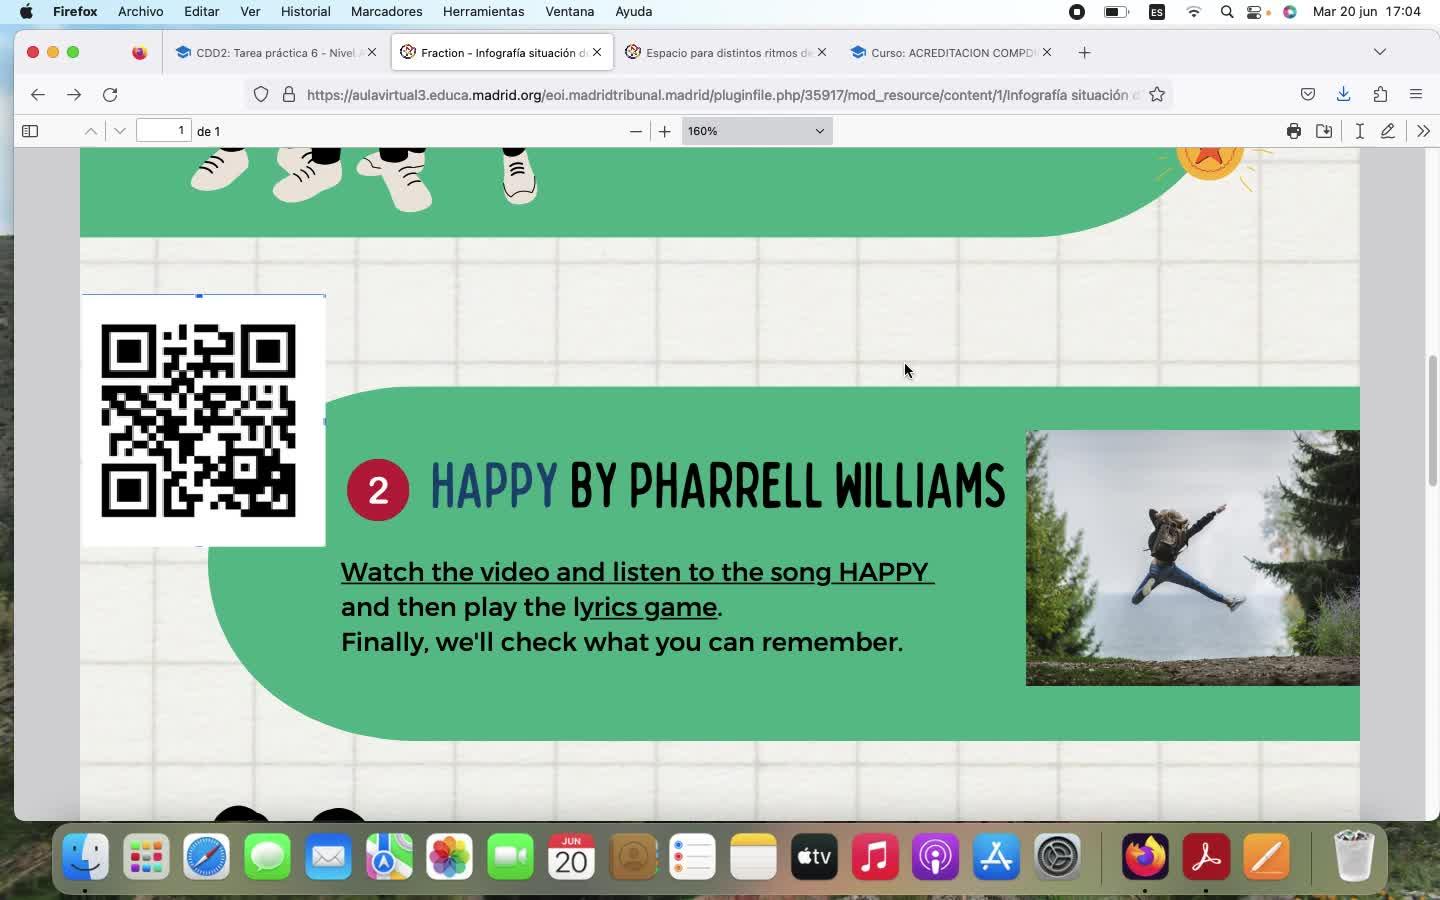Click the page number input field
The width and height of the screenshot is (1440, 900).
[164, 131]
